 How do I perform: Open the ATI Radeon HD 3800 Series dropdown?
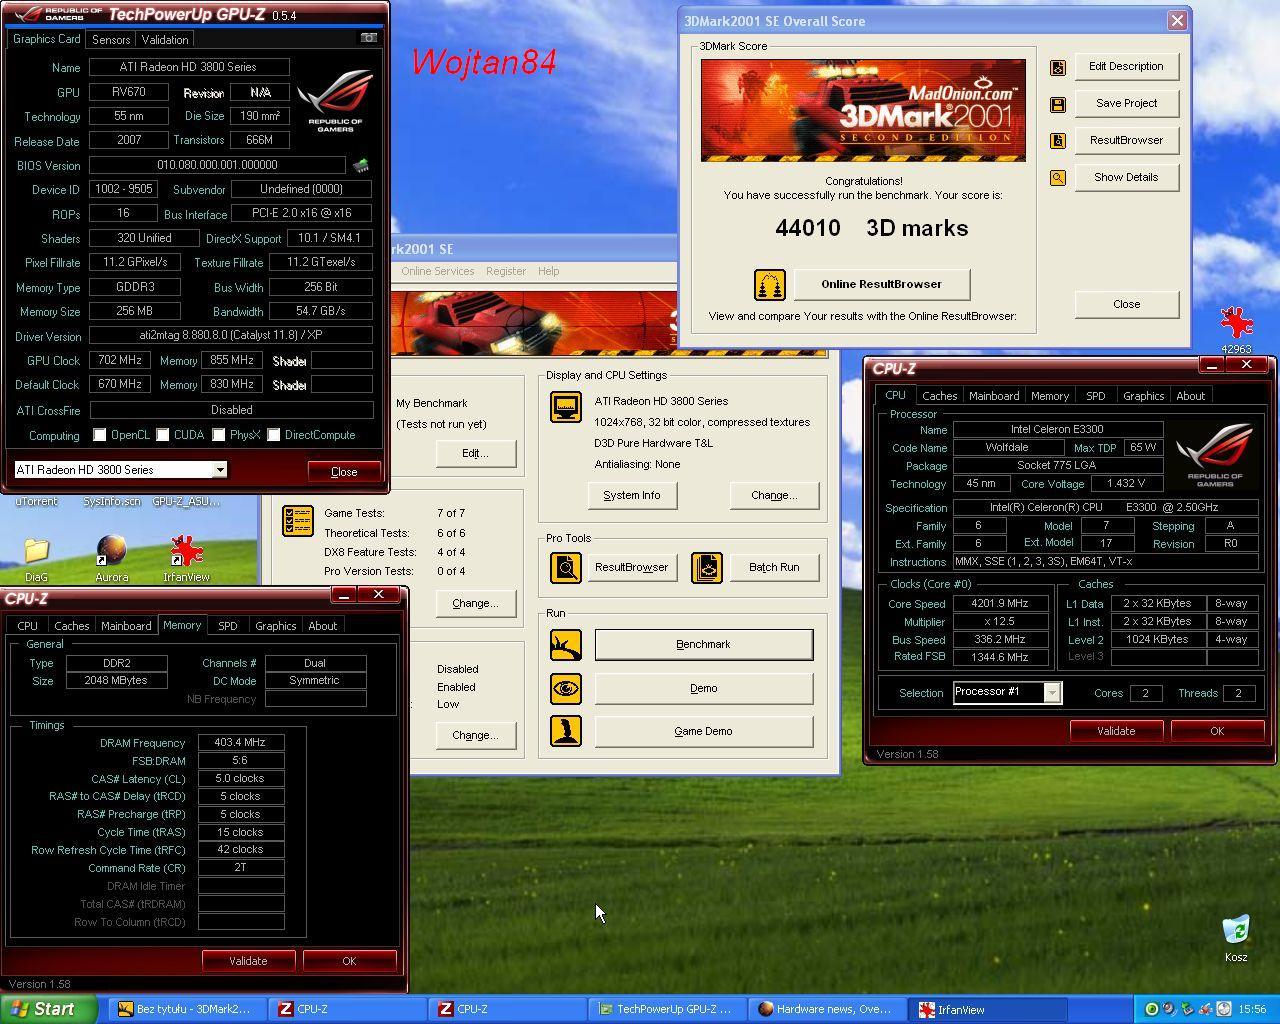pyautogui.click(x=120, y=470)
